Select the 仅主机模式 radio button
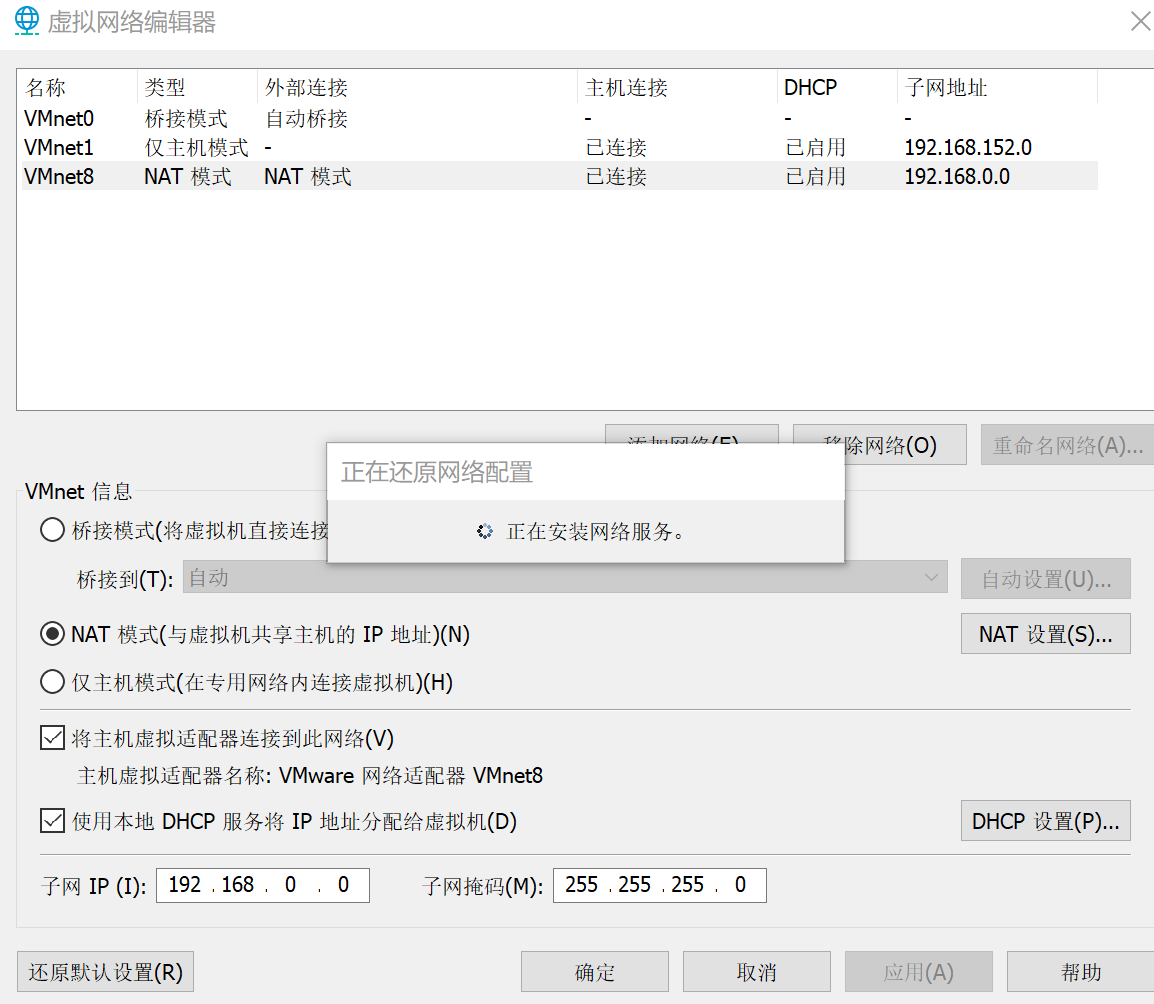This screenshot has height=1004, width=1154. pos(52,682)
